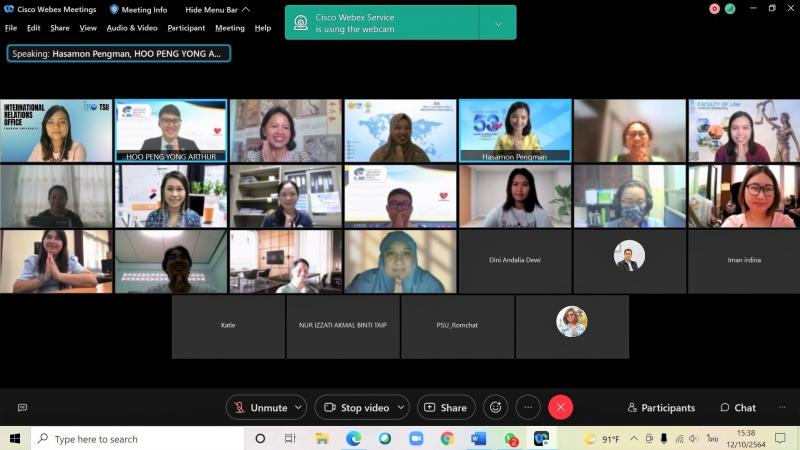Select the Faculty of Law video tile

[x=744, y=131]
